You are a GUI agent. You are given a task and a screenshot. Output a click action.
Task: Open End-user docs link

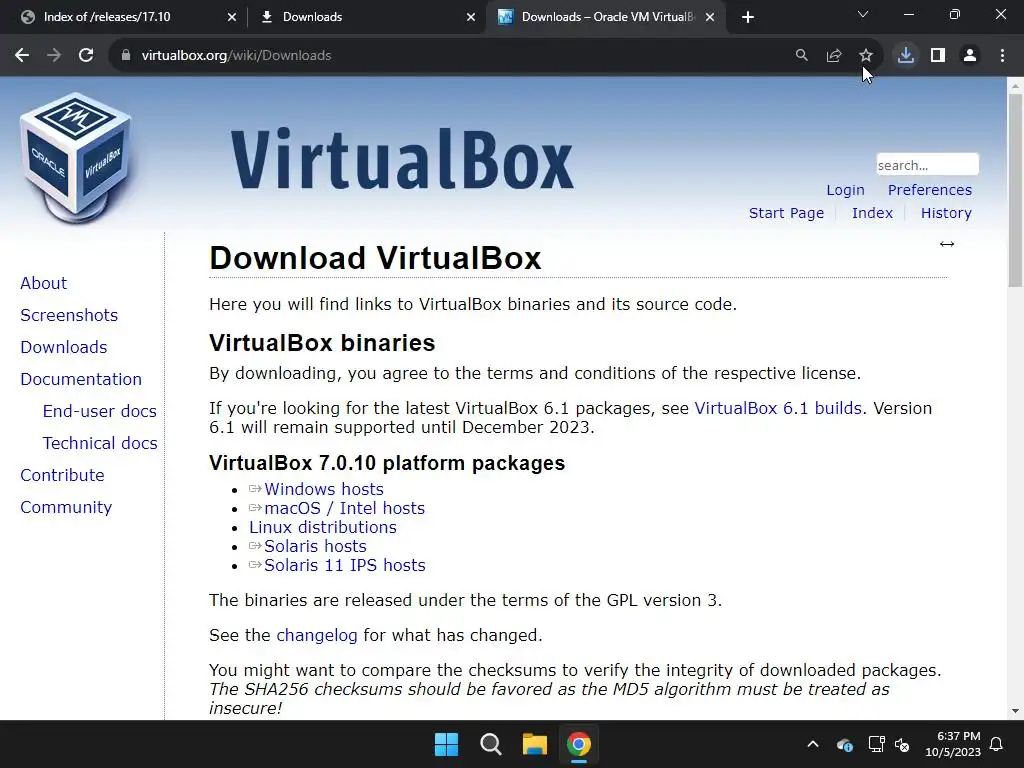(100, 411)
